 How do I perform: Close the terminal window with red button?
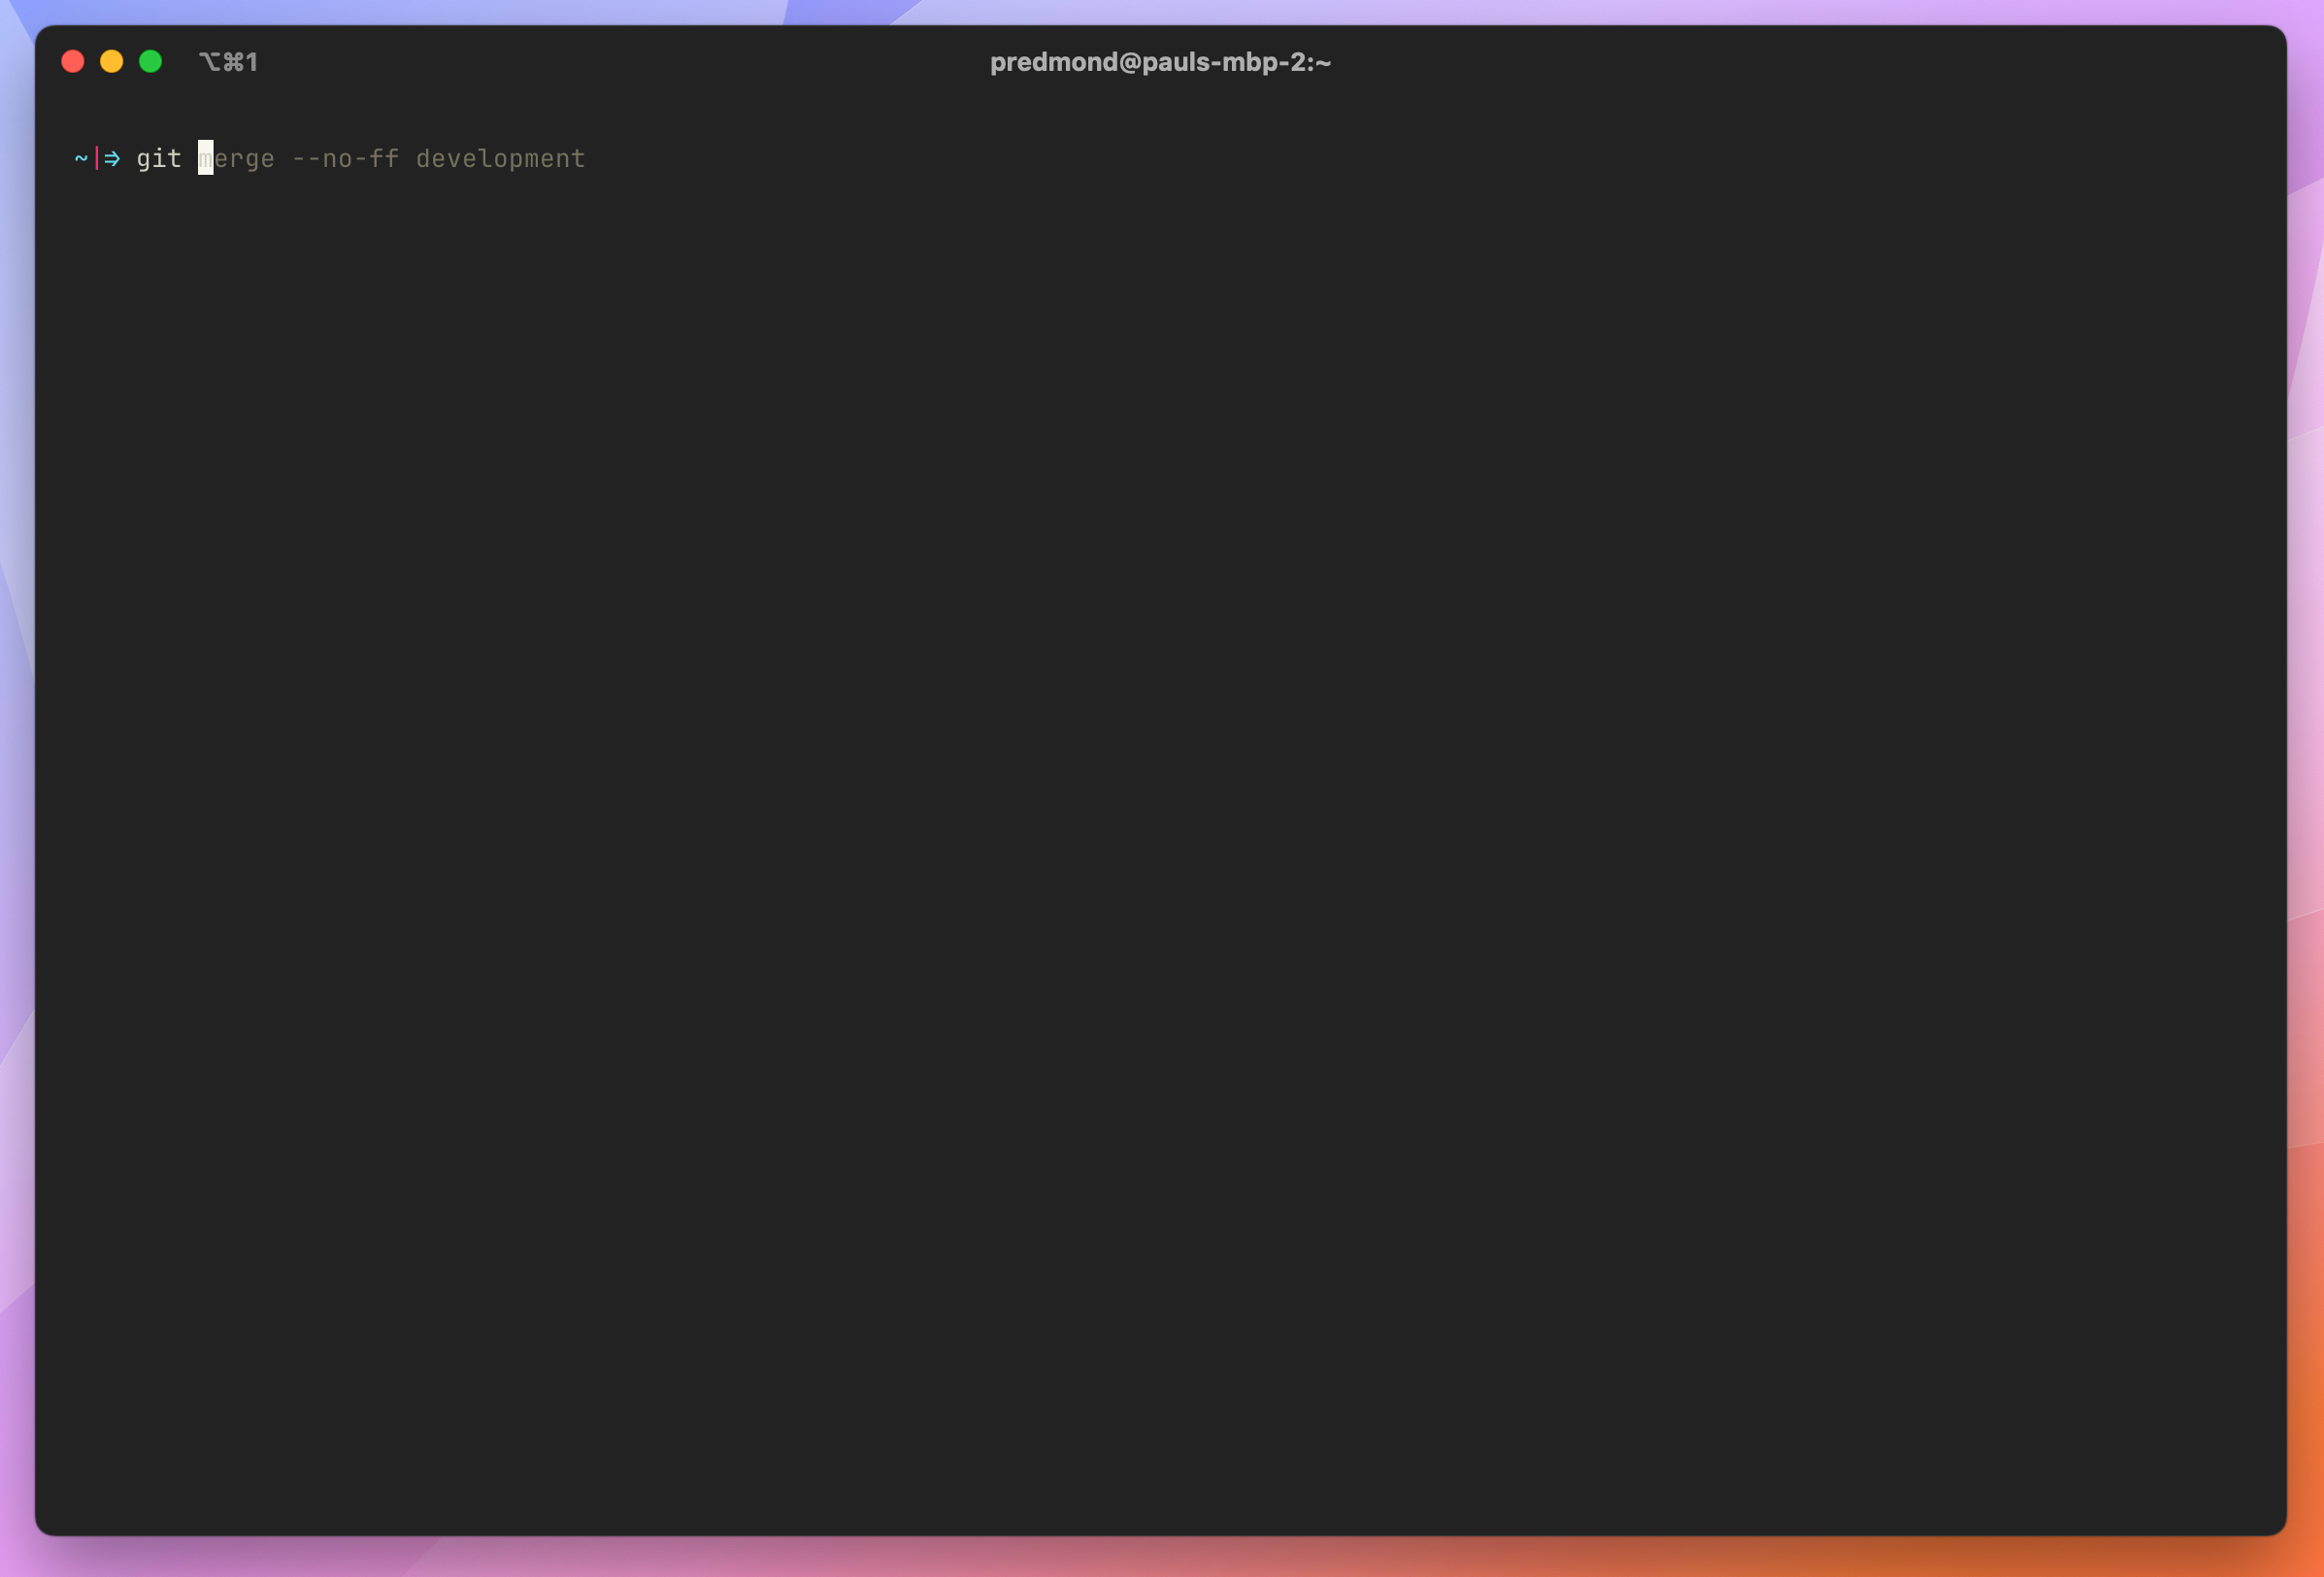pyautogui.click(x=73, y=62)
